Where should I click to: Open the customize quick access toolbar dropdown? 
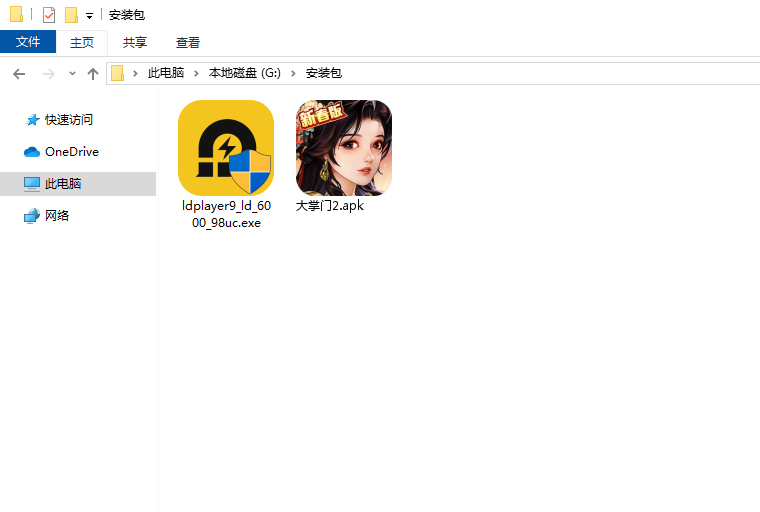90,16
